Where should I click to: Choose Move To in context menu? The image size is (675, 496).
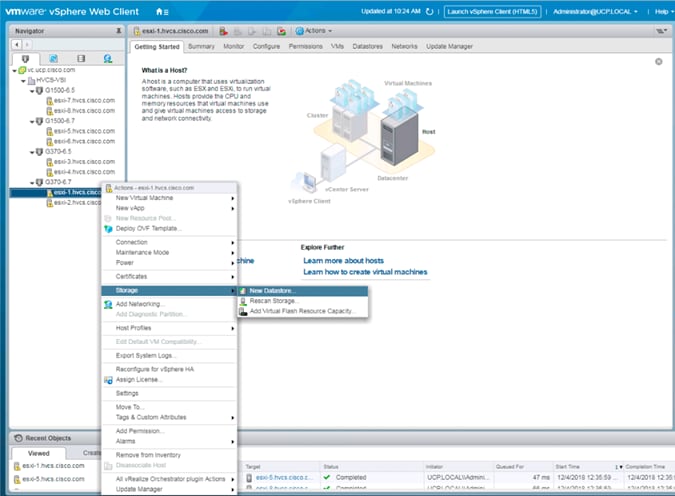point(169,407)
